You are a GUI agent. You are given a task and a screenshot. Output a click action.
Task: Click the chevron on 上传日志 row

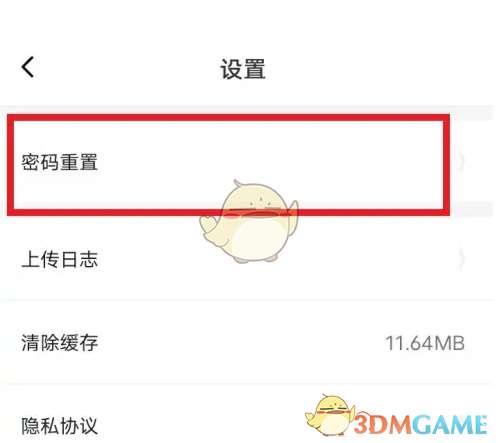(x=462, y=258)
